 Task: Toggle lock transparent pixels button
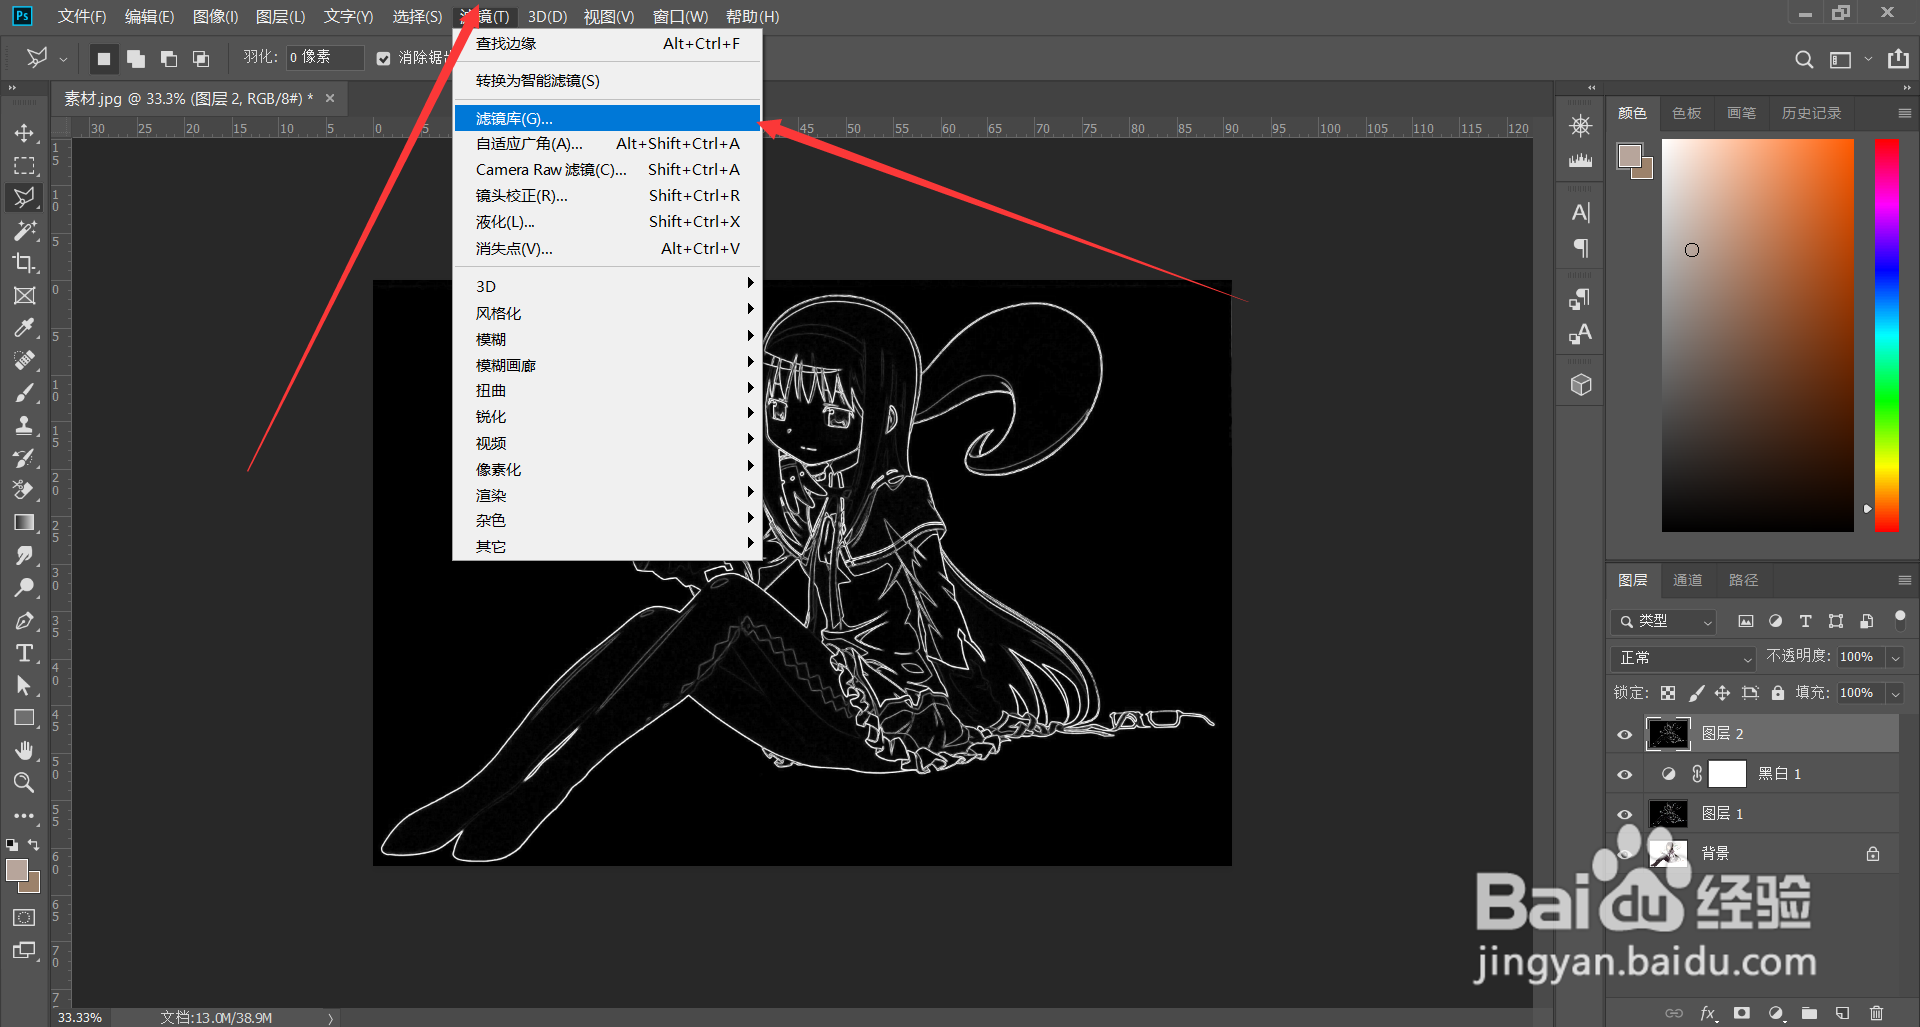pos(1668,693)
